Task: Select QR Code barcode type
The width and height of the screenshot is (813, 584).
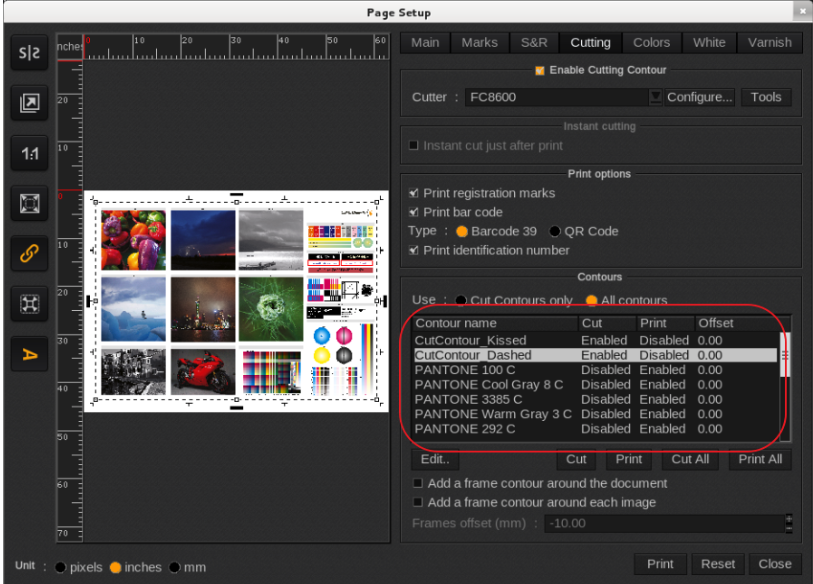Action: [555, 231]
